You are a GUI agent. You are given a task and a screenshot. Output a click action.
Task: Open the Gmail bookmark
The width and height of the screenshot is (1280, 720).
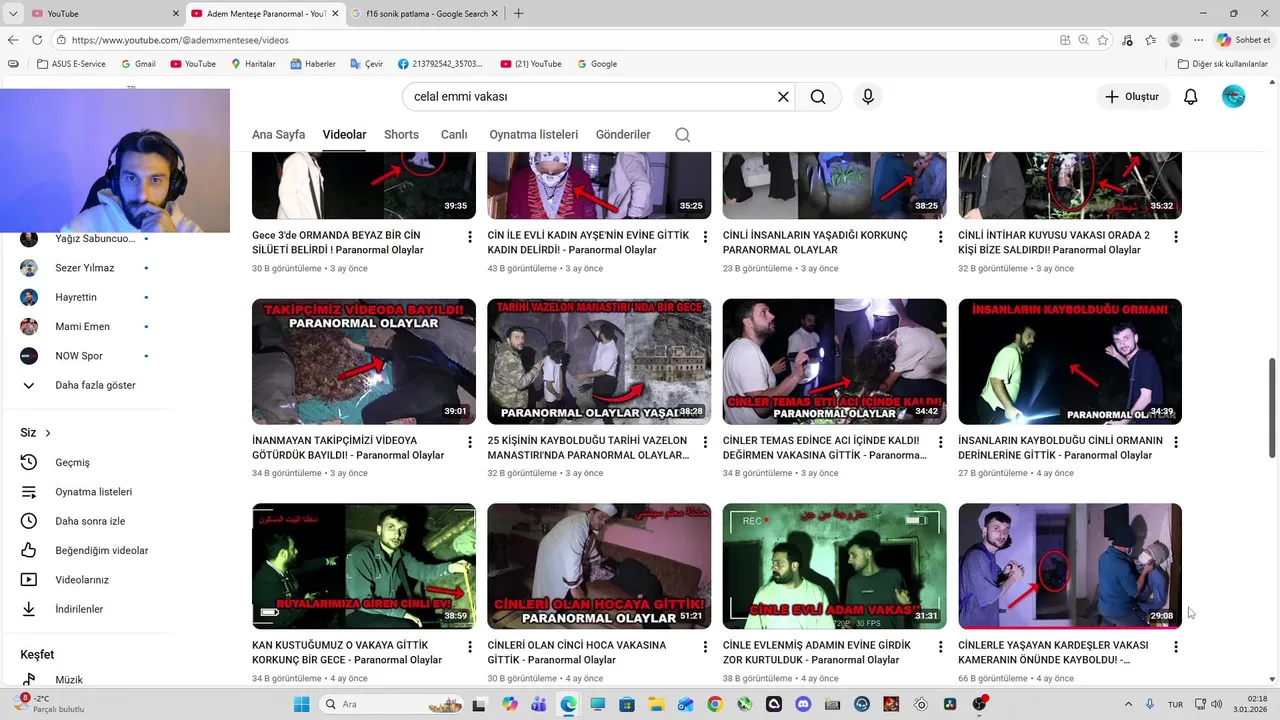click(x=138, y=64)
